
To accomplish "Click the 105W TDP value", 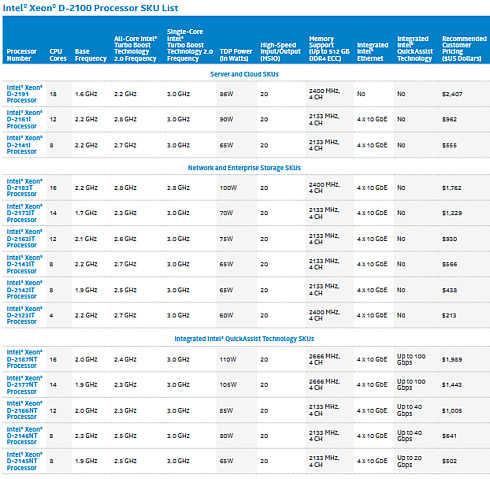I will (x=228, y=385).
